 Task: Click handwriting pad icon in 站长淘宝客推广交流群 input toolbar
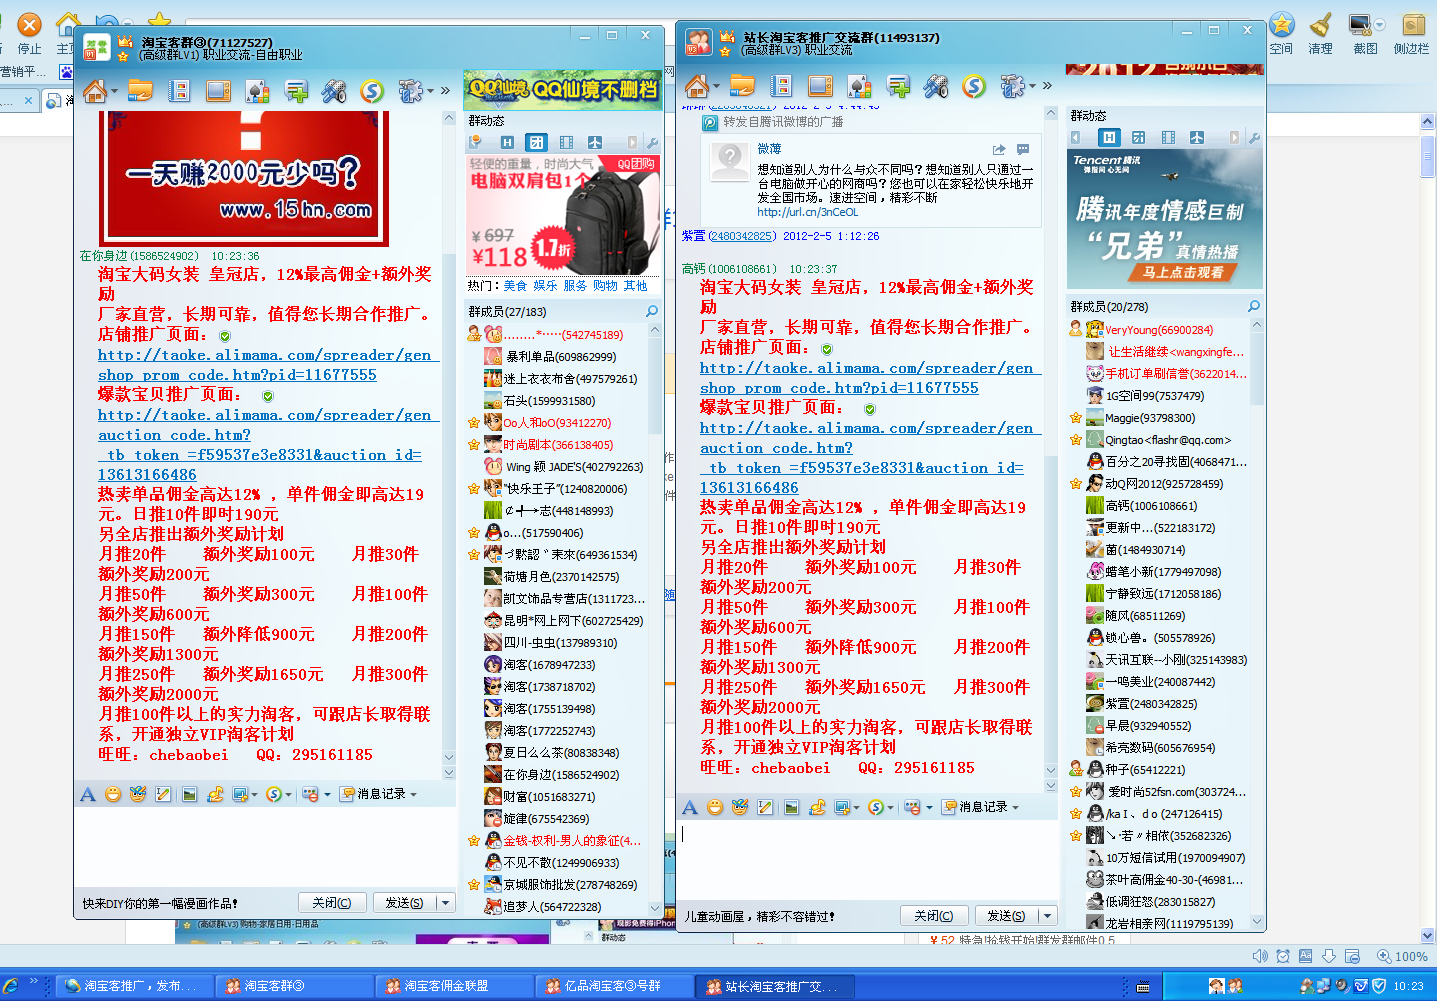pos(765,807)
